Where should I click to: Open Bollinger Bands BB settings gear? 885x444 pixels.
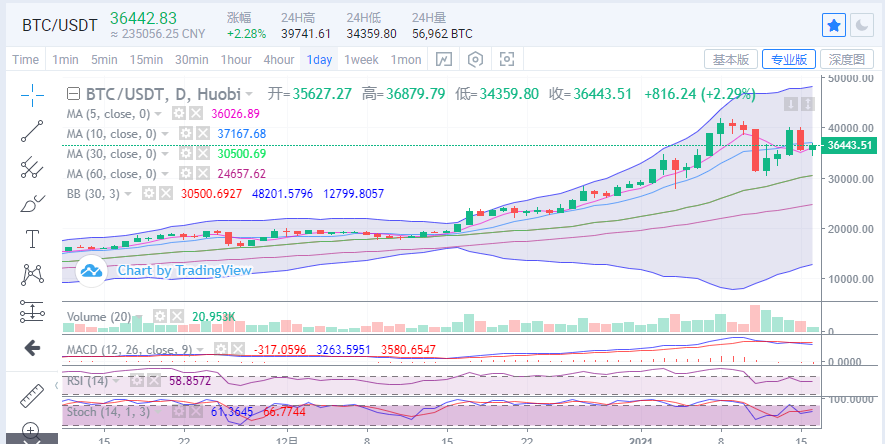[148, 194]
